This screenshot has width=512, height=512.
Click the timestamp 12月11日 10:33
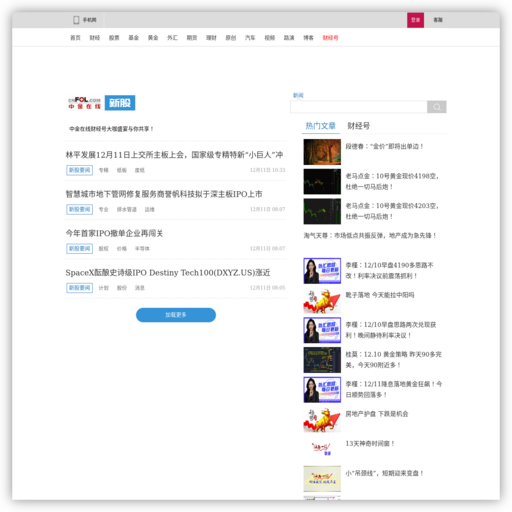pos(268,170)
